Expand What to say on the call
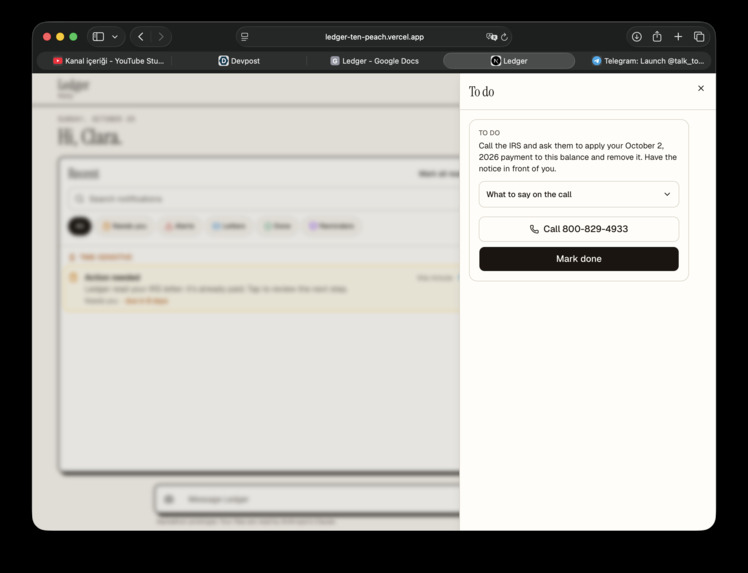 (578, 194)
